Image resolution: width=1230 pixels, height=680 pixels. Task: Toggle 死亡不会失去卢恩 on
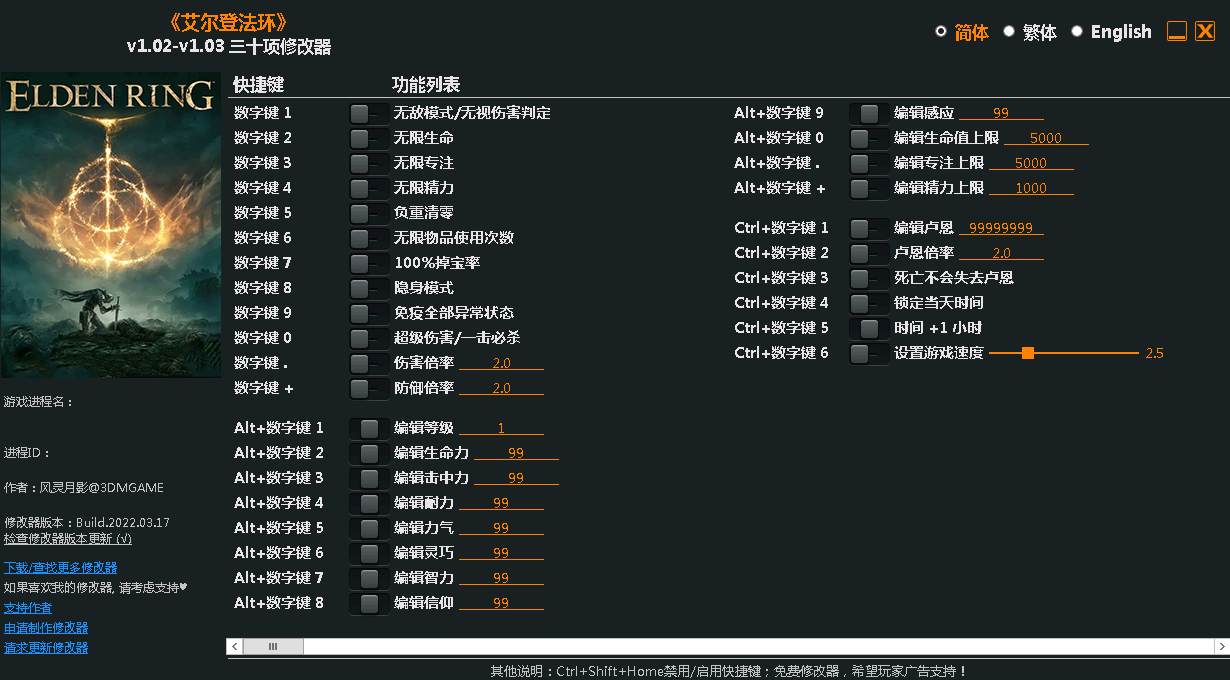[866, 277]
